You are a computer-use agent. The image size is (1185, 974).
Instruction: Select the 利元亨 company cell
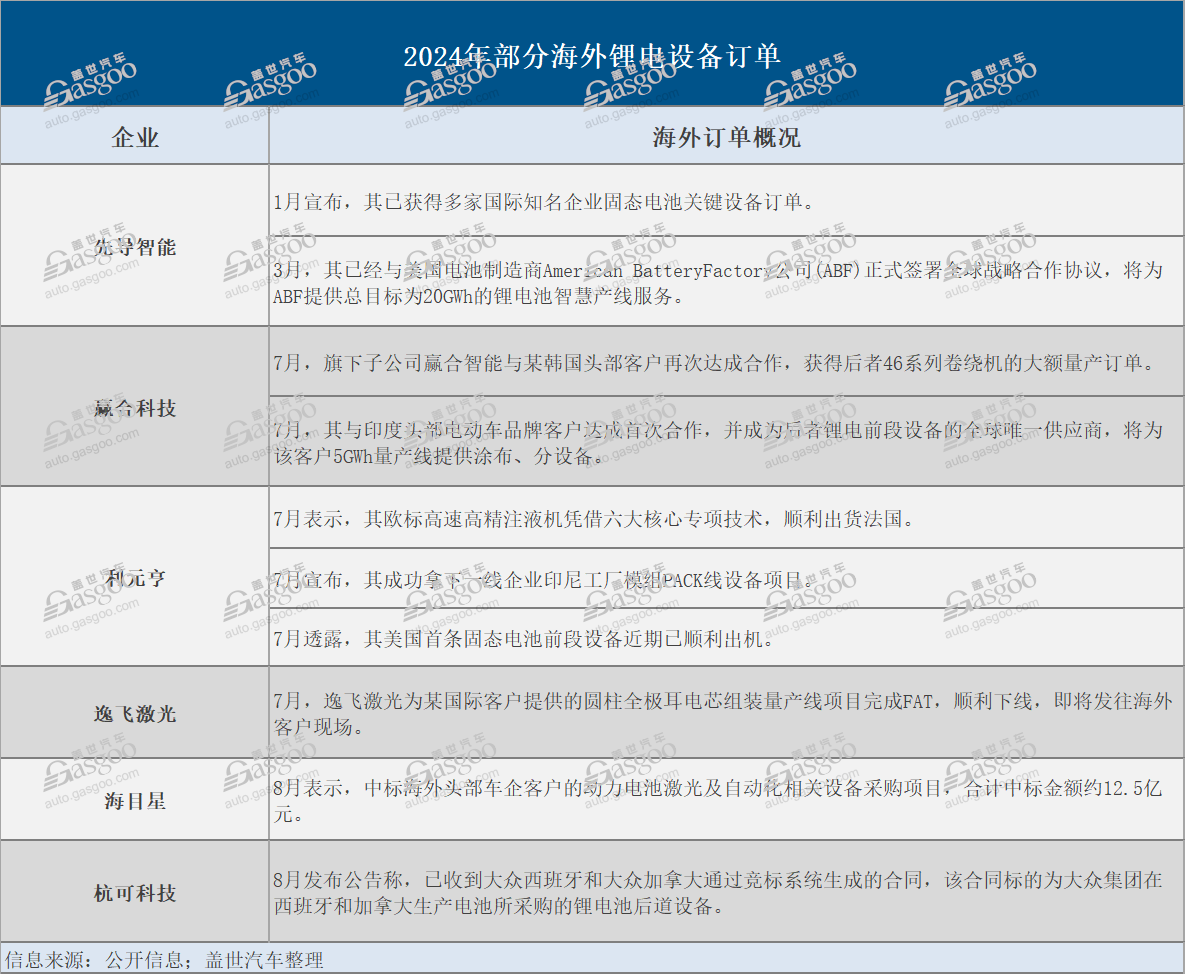pos(135,577)
